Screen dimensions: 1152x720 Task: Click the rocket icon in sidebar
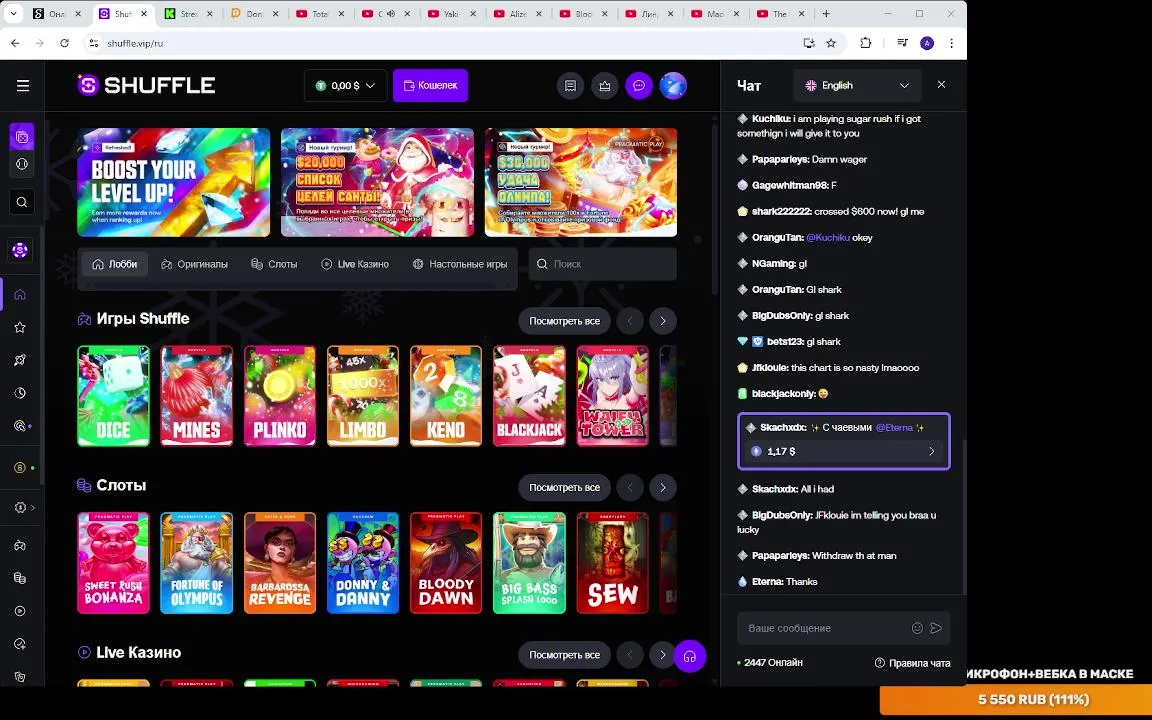point(20,360)
